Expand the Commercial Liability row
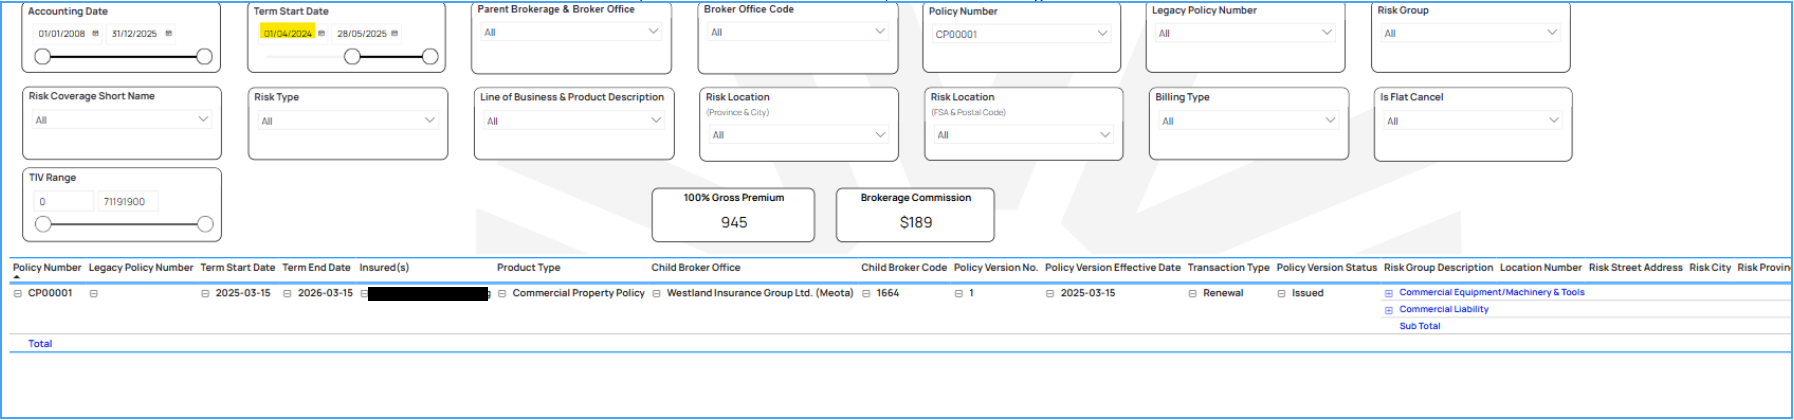Image resolution: width=1794 pixels, height=420 pixels. 1388,310
